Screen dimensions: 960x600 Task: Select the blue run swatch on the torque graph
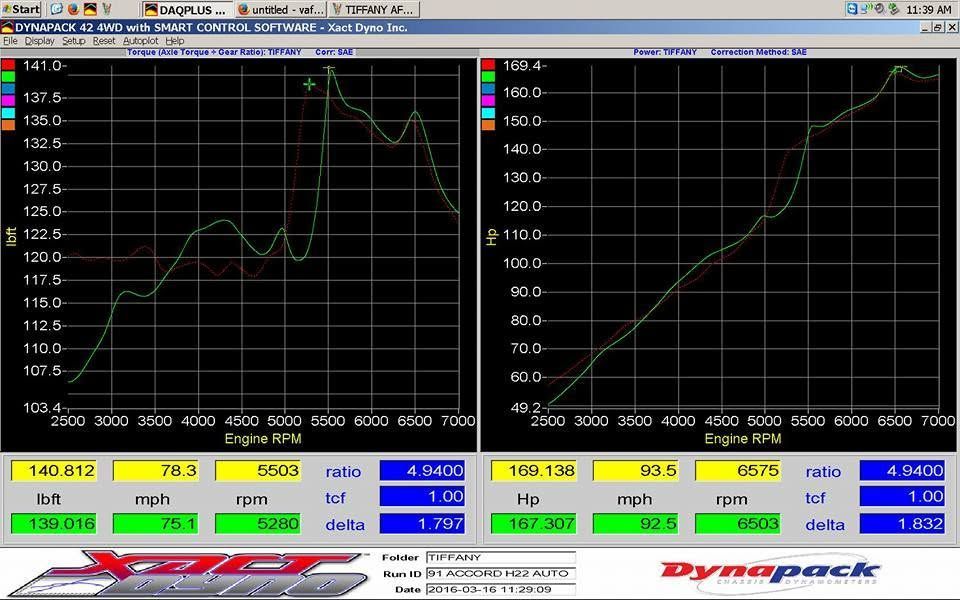tap(8, 89)
